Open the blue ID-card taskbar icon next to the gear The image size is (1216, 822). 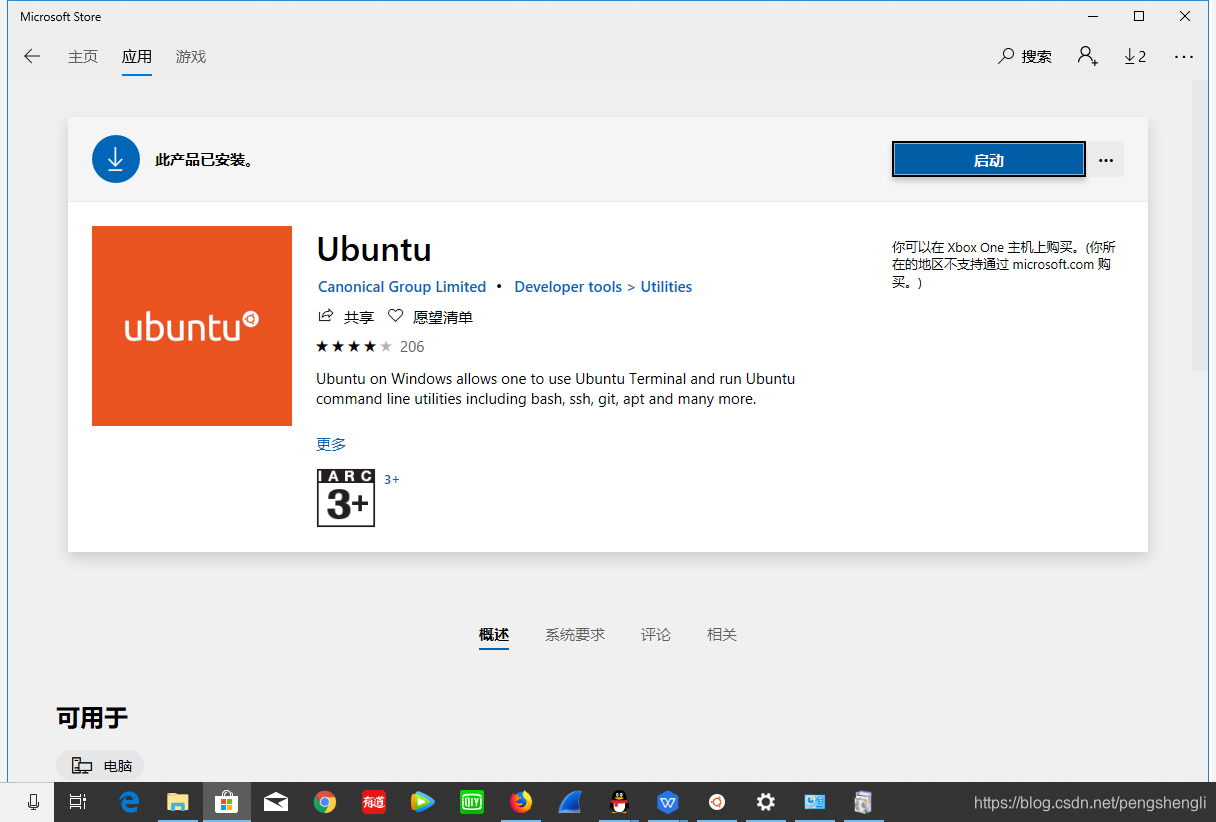[x=815, y=802]
